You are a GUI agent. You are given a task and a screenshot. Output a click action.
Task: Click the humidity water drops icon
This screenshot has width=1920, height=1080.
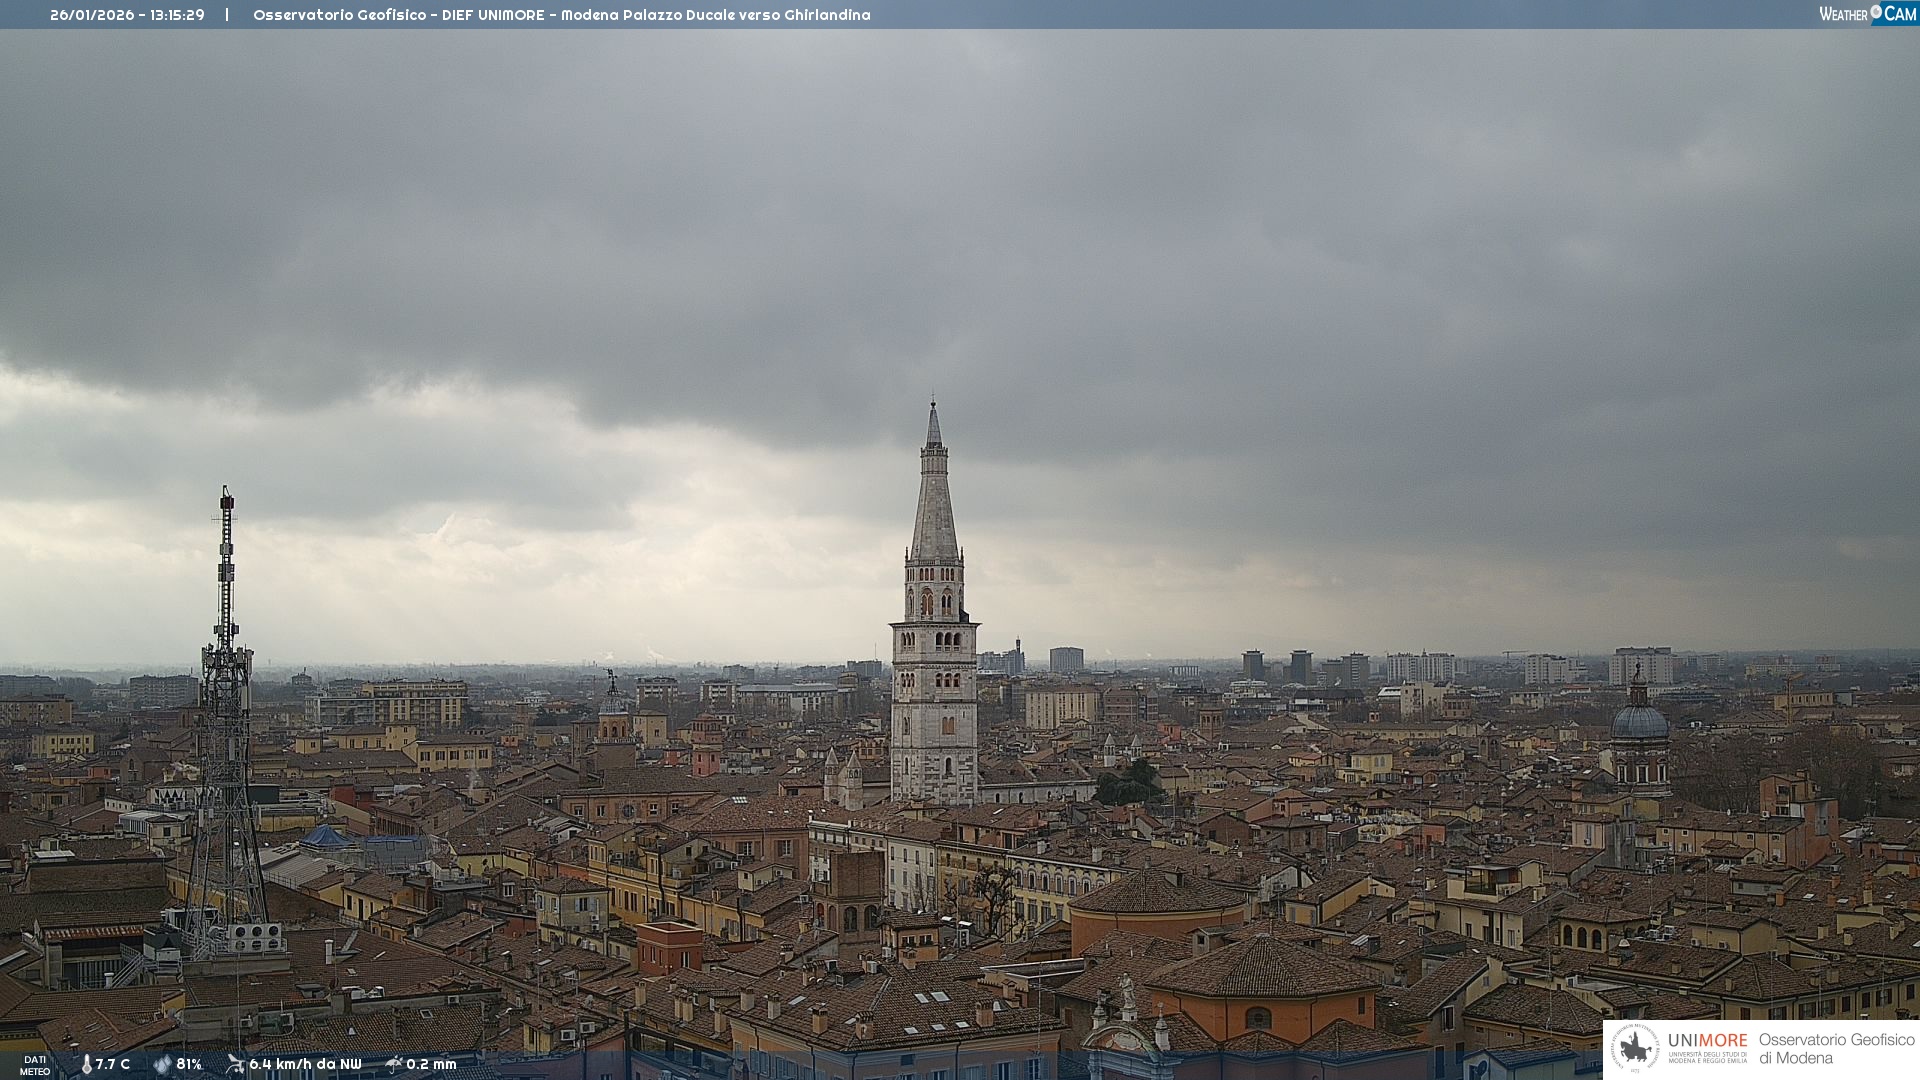click(x=162, y=1064)
